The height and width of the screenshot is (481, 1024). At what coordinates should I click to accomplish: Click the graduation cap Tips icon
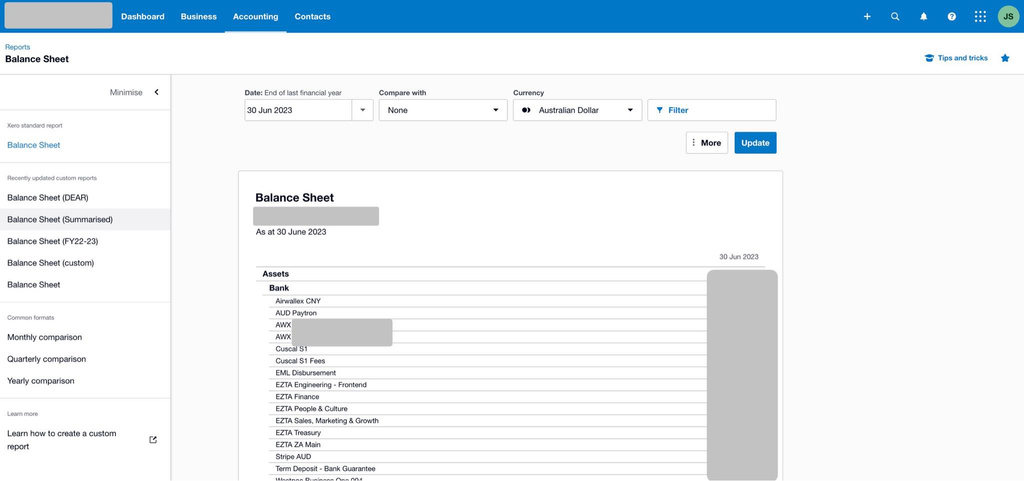[x=929, y=58]
